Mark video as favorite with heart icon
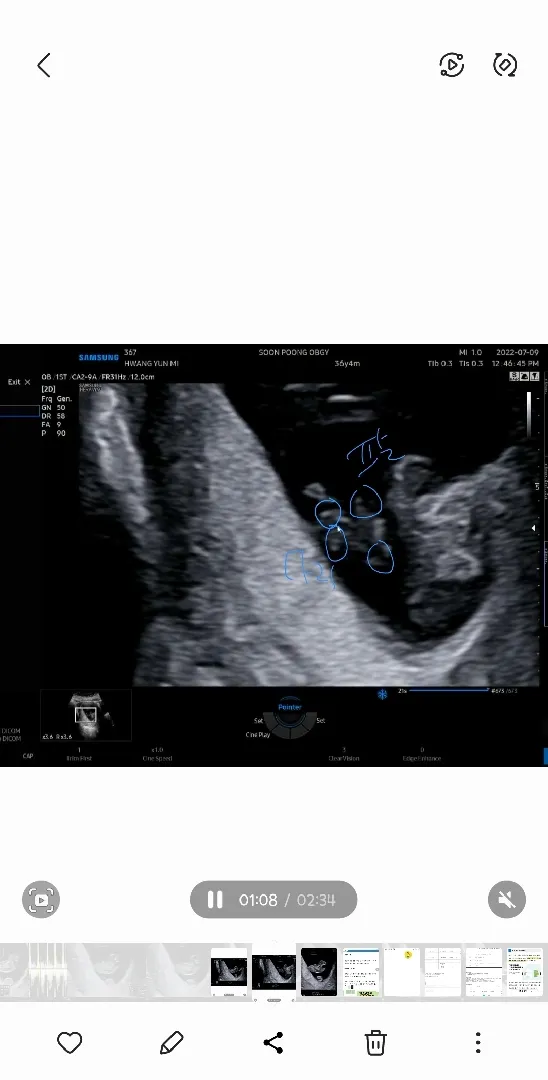The height and width of the screenshot is (1080, 548). [x=70, y=1042]
